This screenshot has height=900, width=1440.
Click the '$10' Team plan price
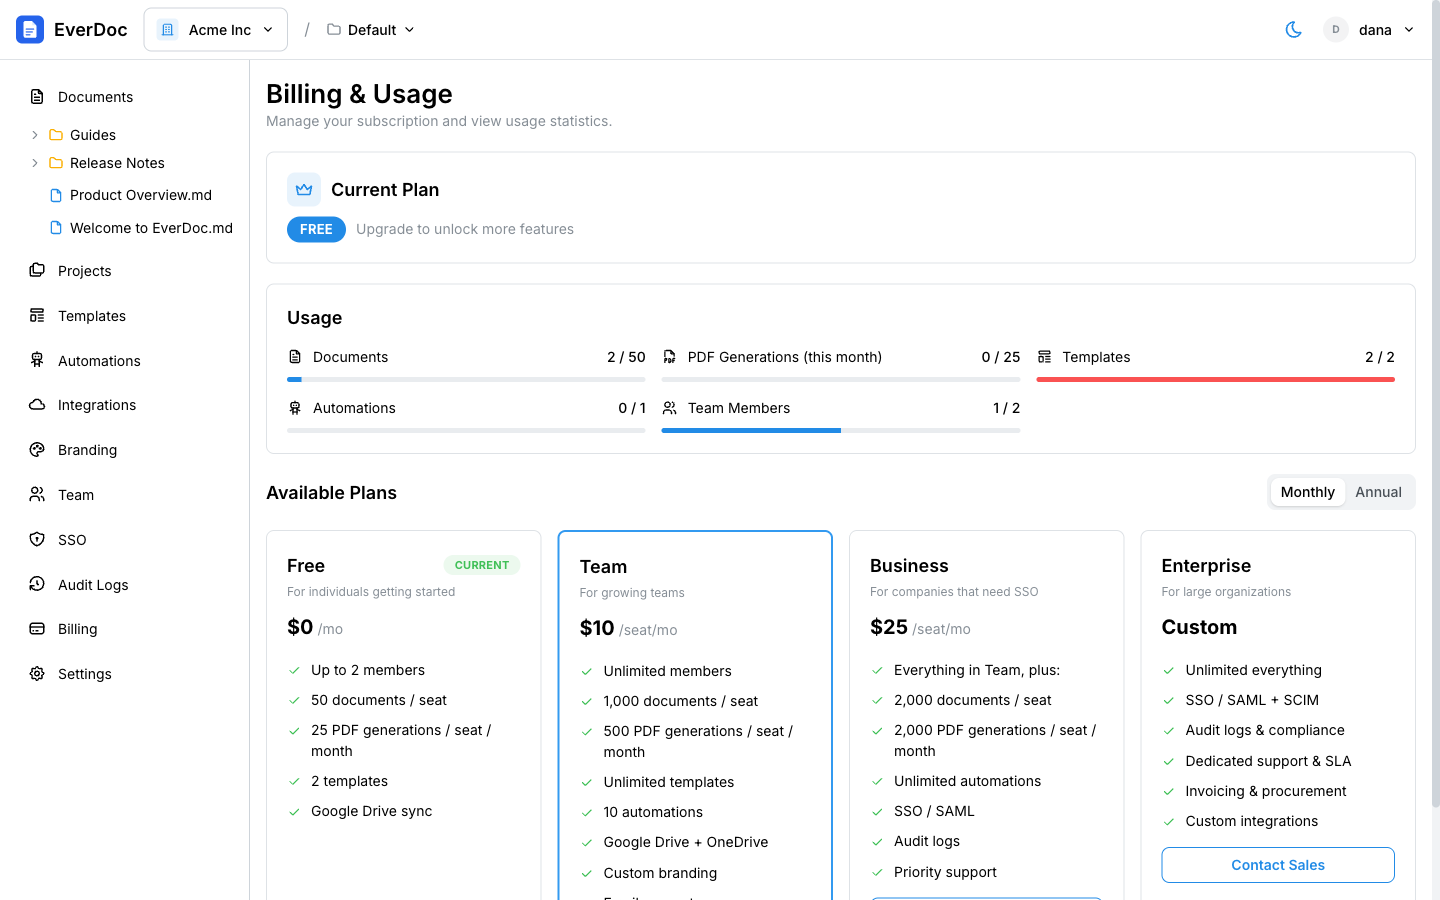(597, 628)
